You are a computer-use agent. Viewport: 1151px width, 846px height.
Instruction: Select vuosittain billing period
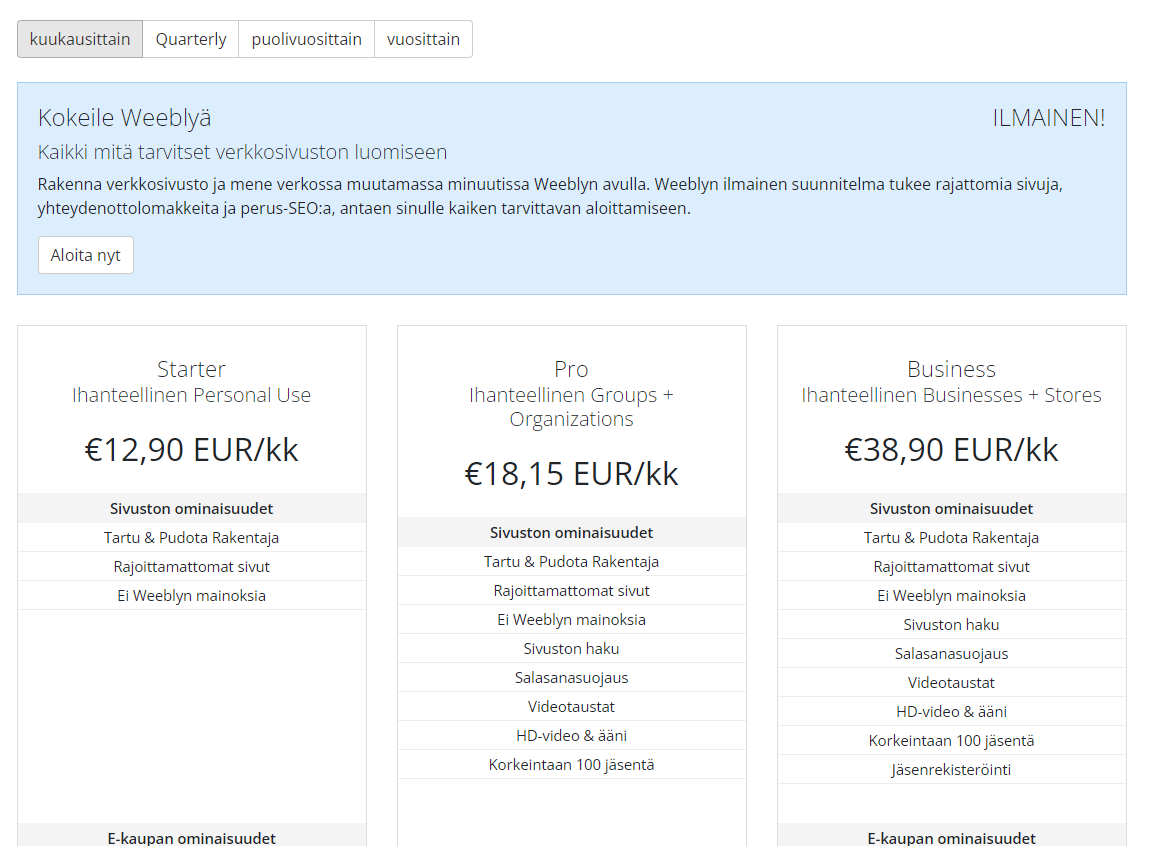[424, 39]
